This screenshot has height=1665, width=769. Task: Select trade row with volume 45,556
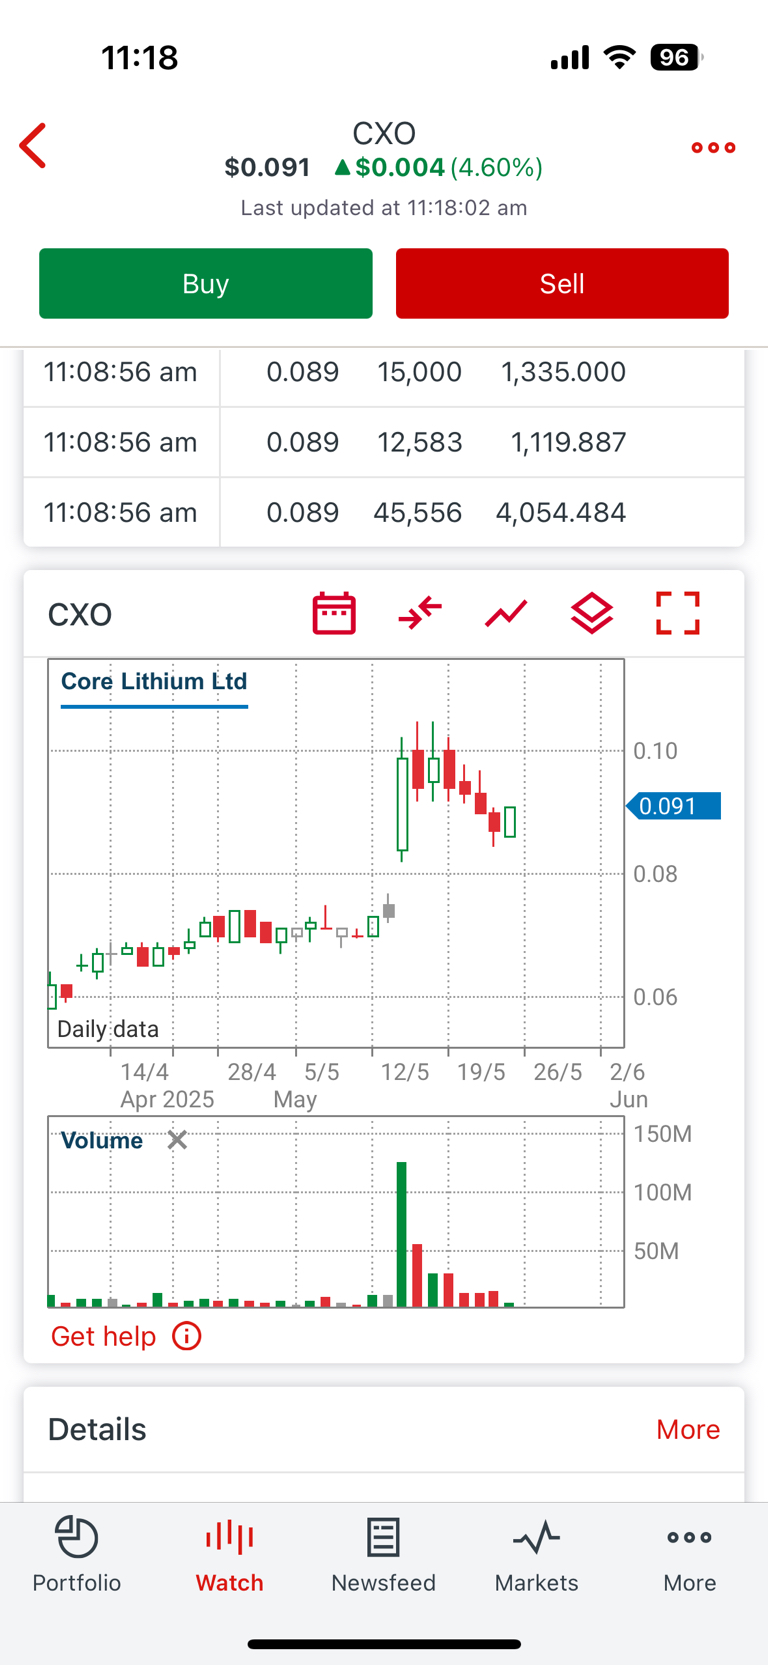(x=384, y=512)
